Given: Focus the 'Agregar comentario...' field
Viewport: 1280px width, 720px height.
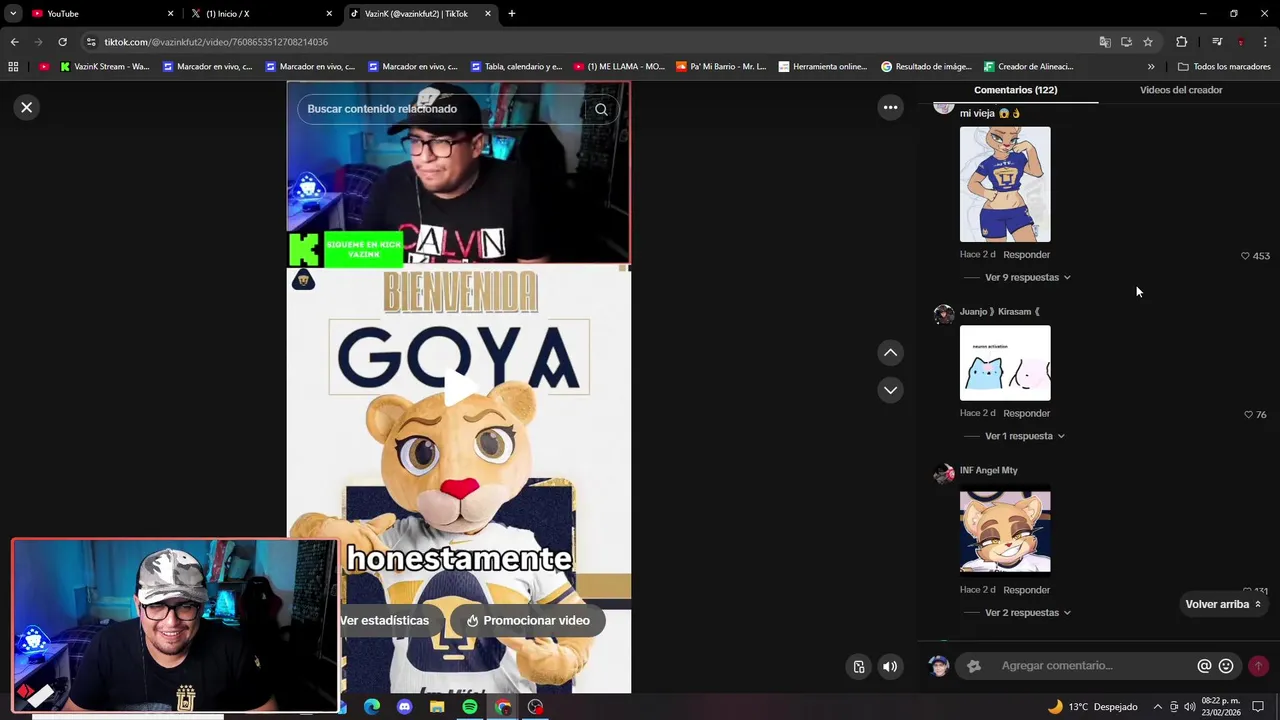Looking at the screenshot, I should [x=1095, y=666].
